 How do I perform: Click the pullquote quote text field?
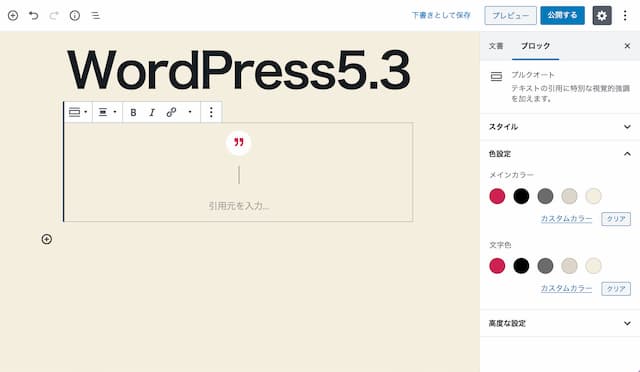coord(239,175)
